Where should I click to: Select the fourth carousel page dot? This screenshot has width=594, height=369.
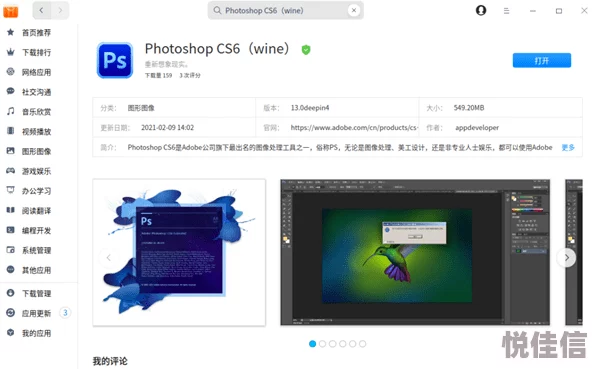click(x=342, y=344)
